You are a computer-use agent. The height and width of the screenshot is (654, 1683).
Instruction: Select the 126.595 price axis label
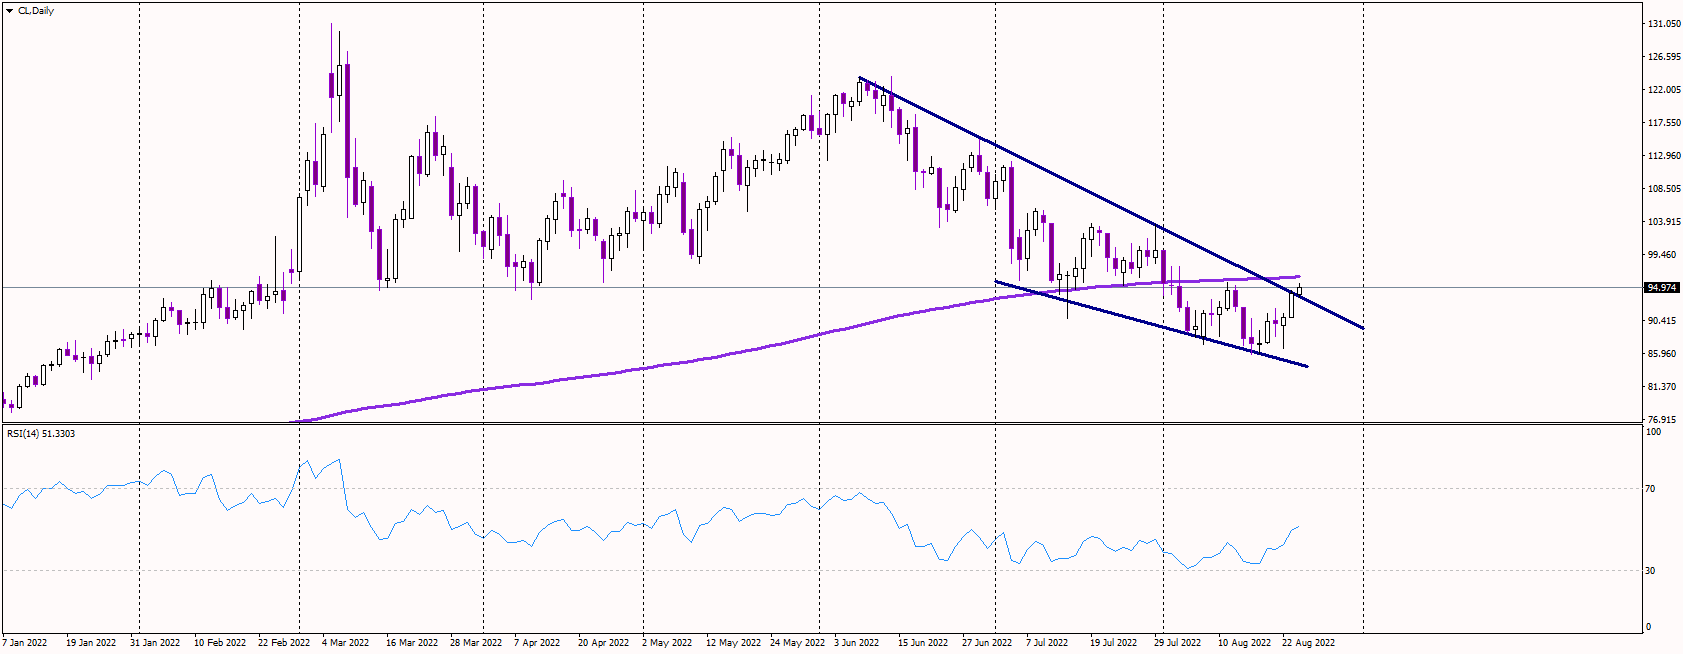tap(1664, 57)
